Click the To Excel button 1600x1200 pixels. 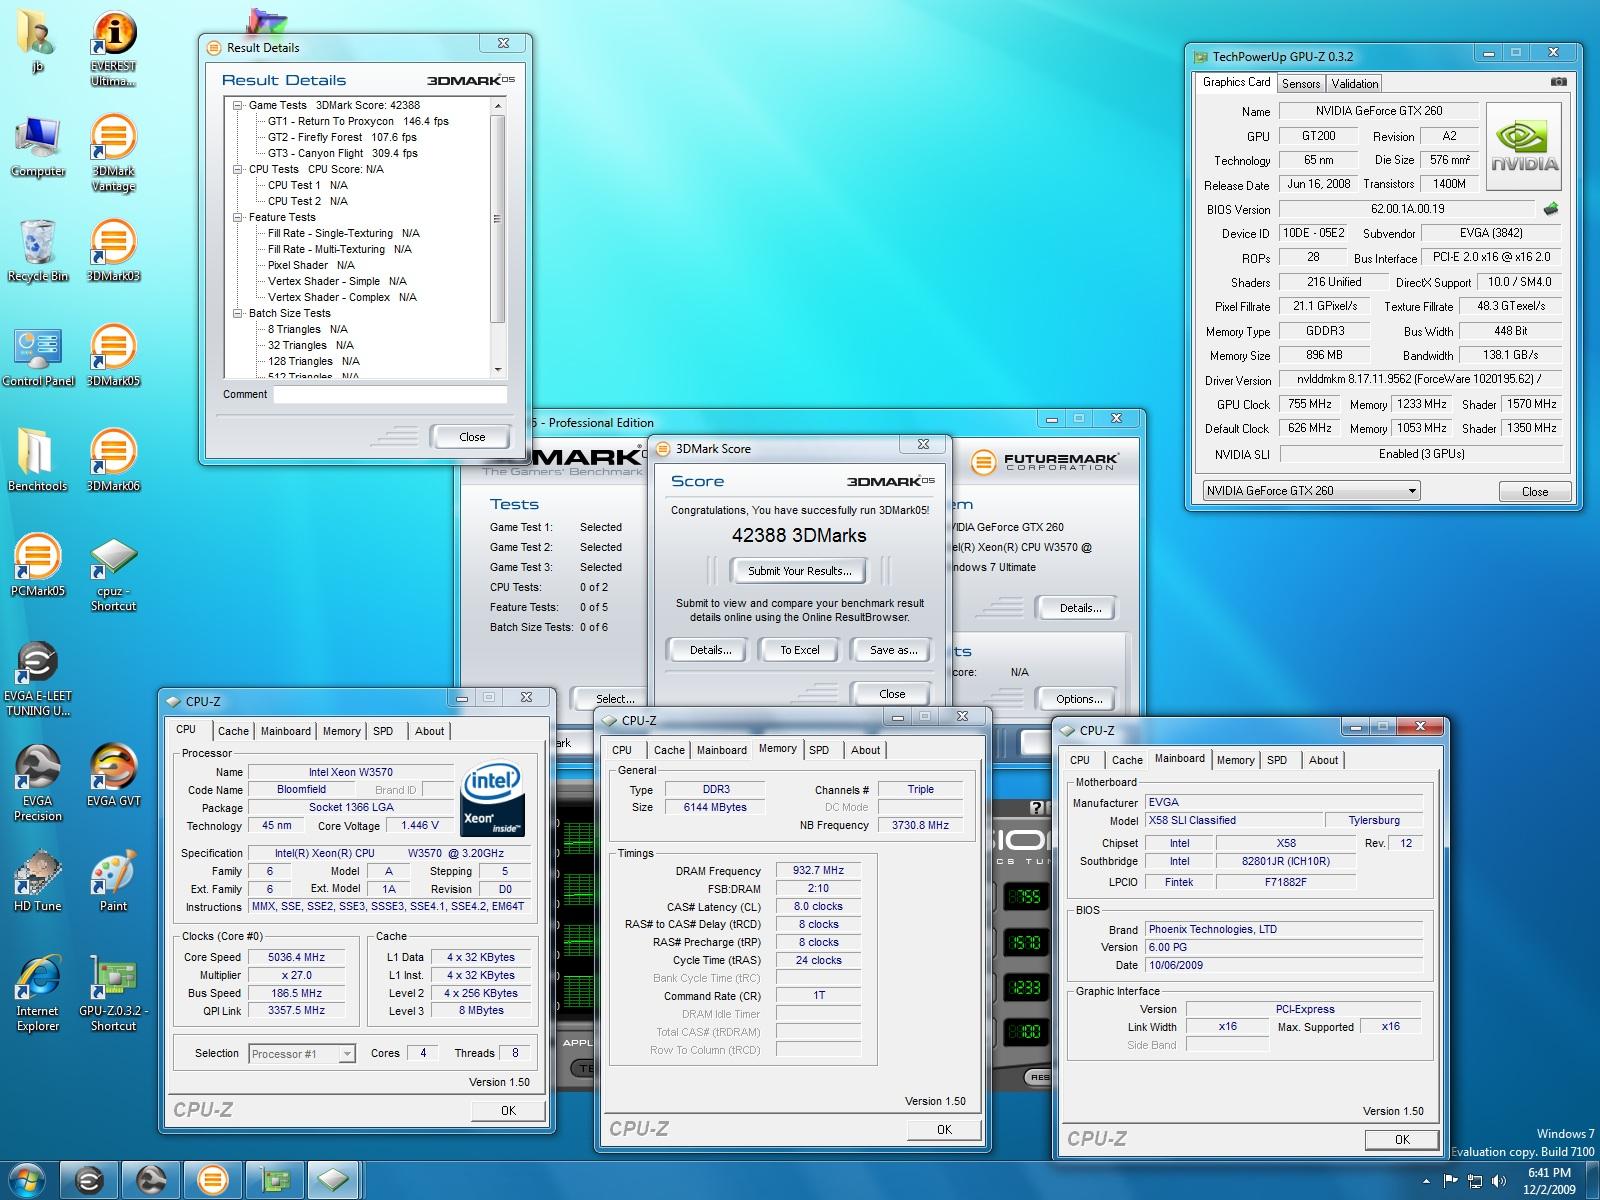click(800, 650)
